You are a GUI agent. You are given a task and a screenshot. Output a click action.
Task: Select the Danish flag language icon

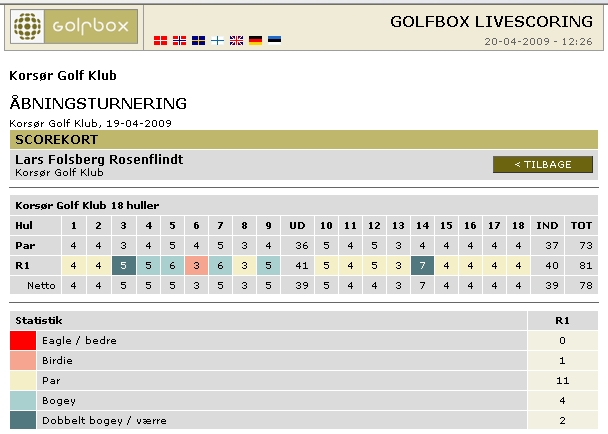tap(160, 40)
